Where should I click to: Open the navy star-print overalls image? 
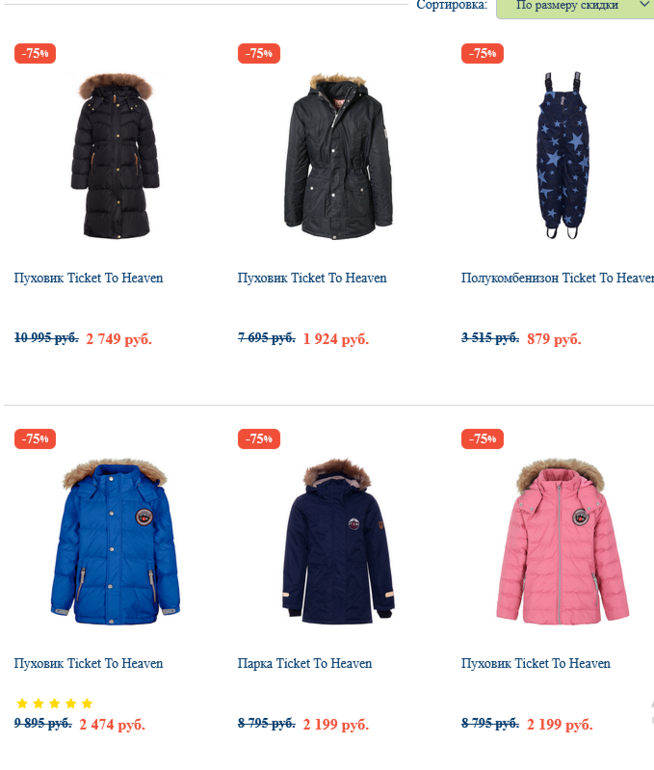pos(563,155)
